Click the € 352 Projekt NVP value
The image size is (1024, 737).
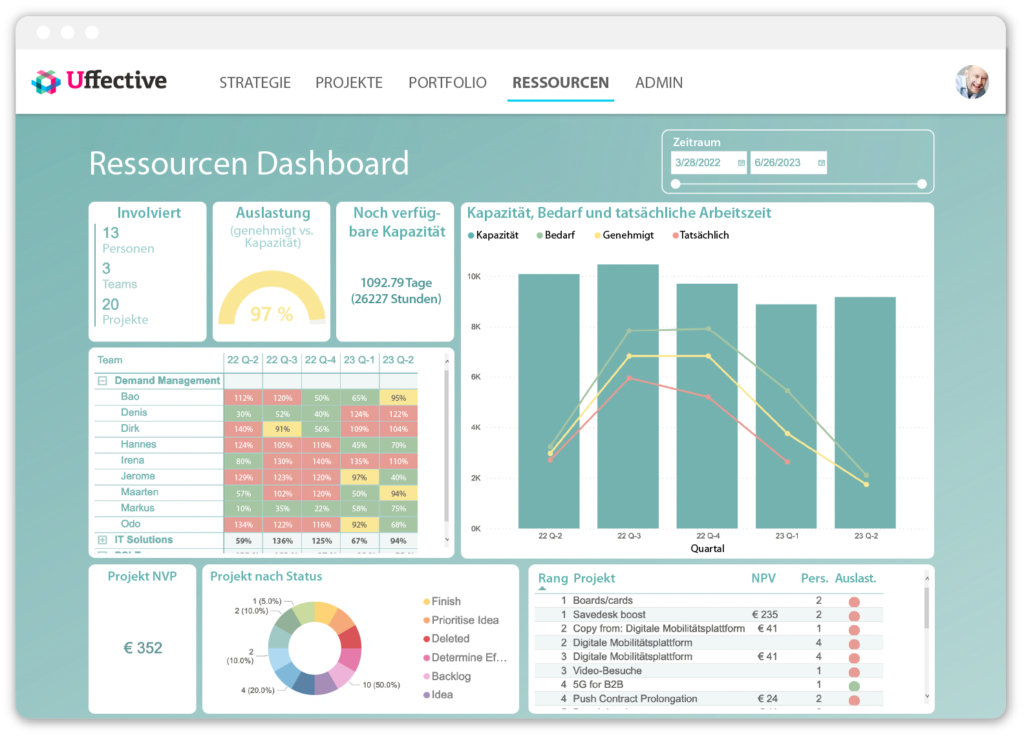pos(143,648)
